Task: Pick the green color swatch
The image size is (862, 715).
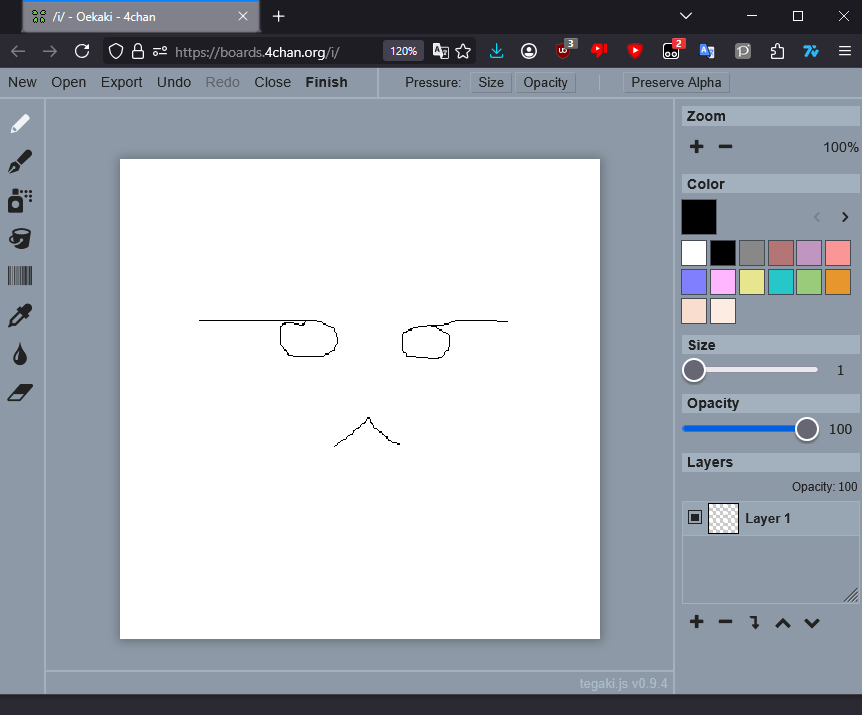Action: 809,282
